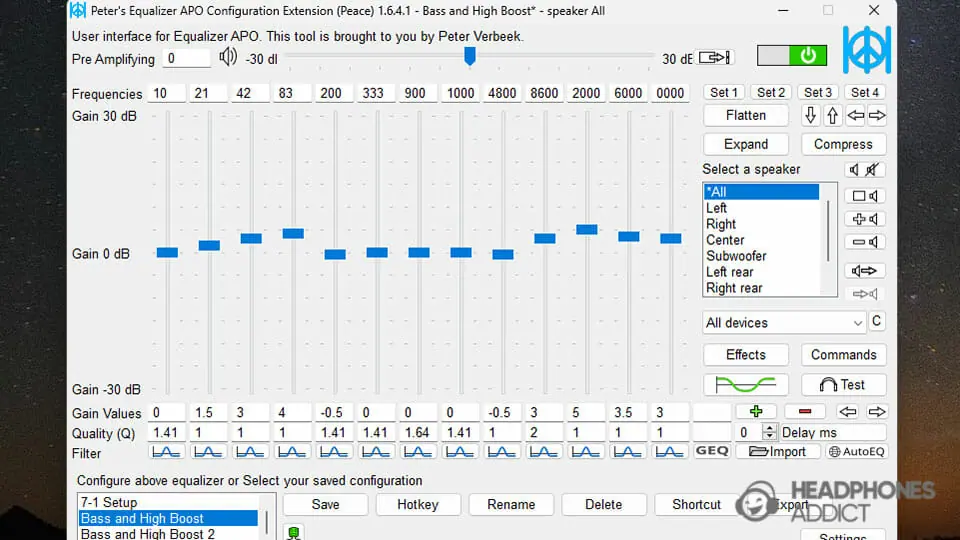Click the down arrow next to Flatten
The image size is (960, 540).
coord(811,116)
